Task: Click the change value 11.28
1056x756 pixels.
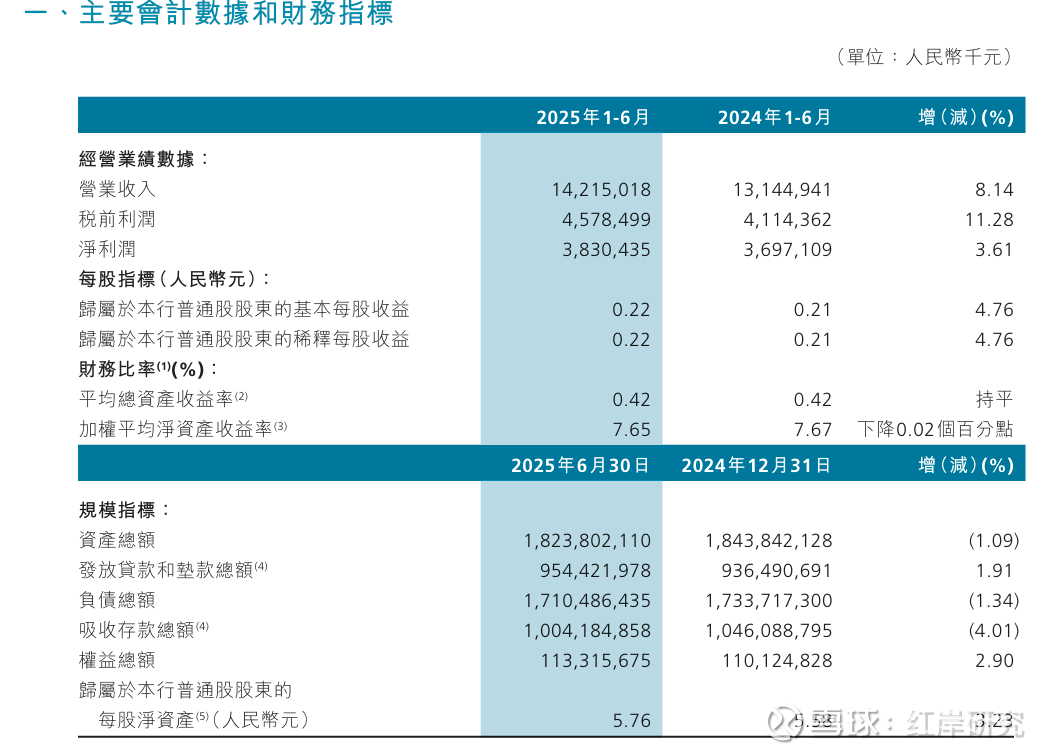Action: click(989, 220)
